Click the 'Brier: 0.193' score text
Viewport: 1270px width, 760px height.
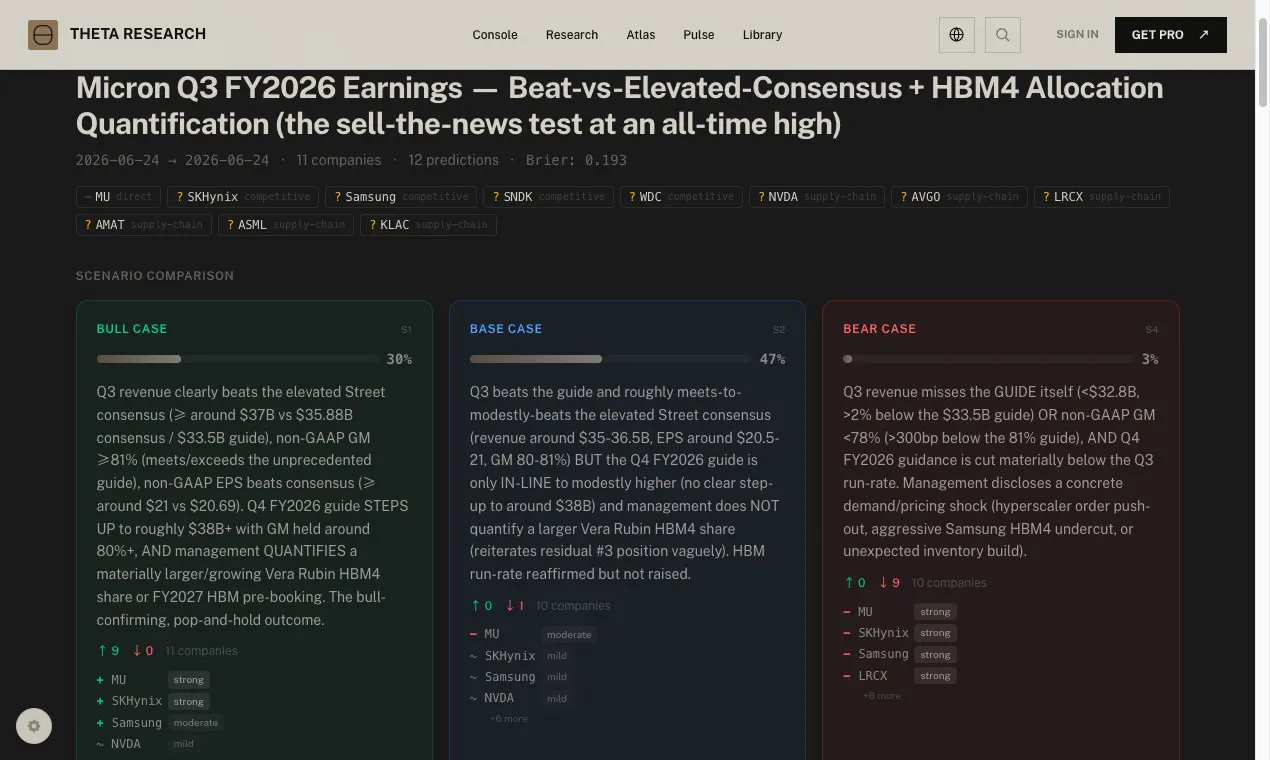[x=576, y=160]
